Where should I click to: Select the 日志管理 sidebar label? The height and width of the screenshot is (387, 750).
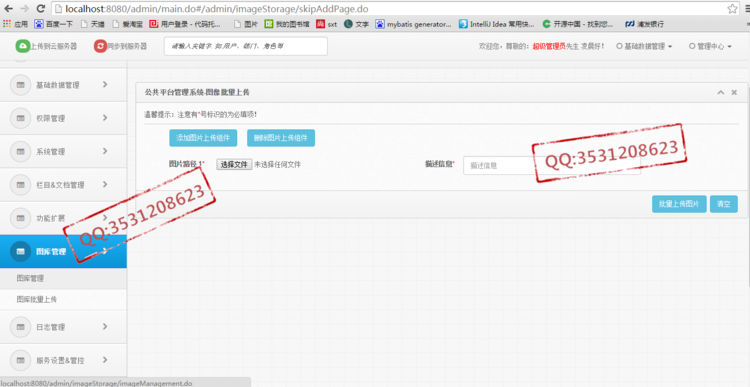click(x=50, y=328)
